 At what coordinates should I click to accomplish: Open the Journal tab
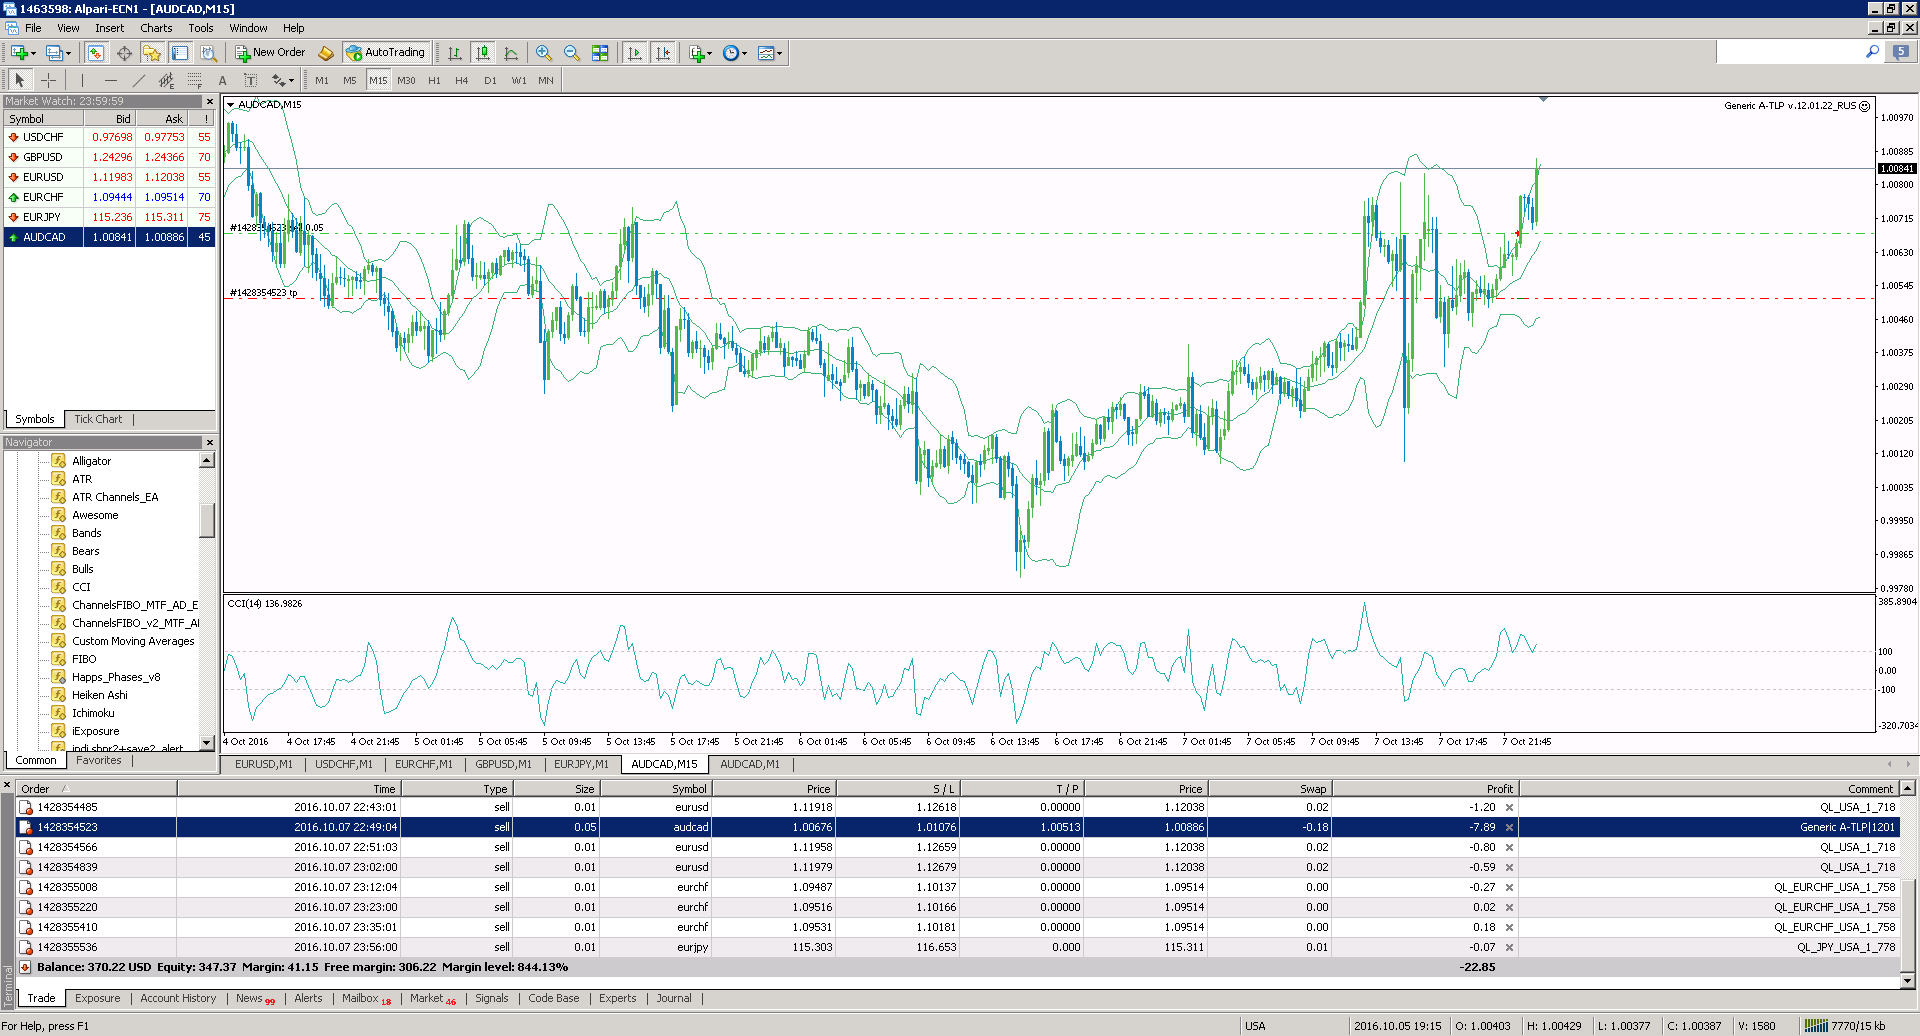(674, 998)
